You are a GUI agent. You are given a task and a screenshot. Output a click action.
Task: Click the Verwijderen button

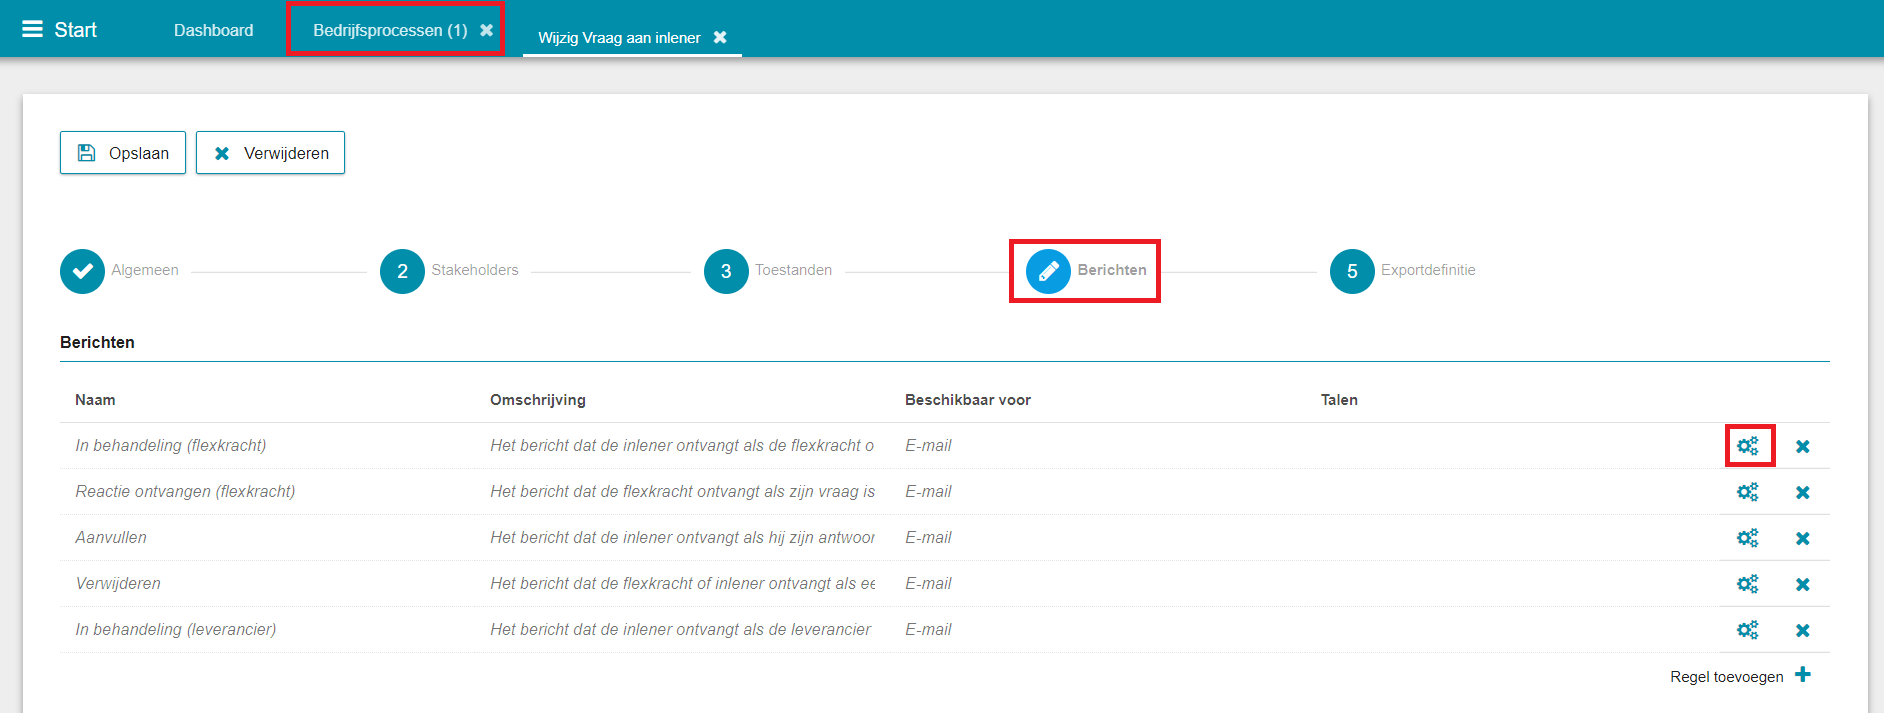coord(270,153)
